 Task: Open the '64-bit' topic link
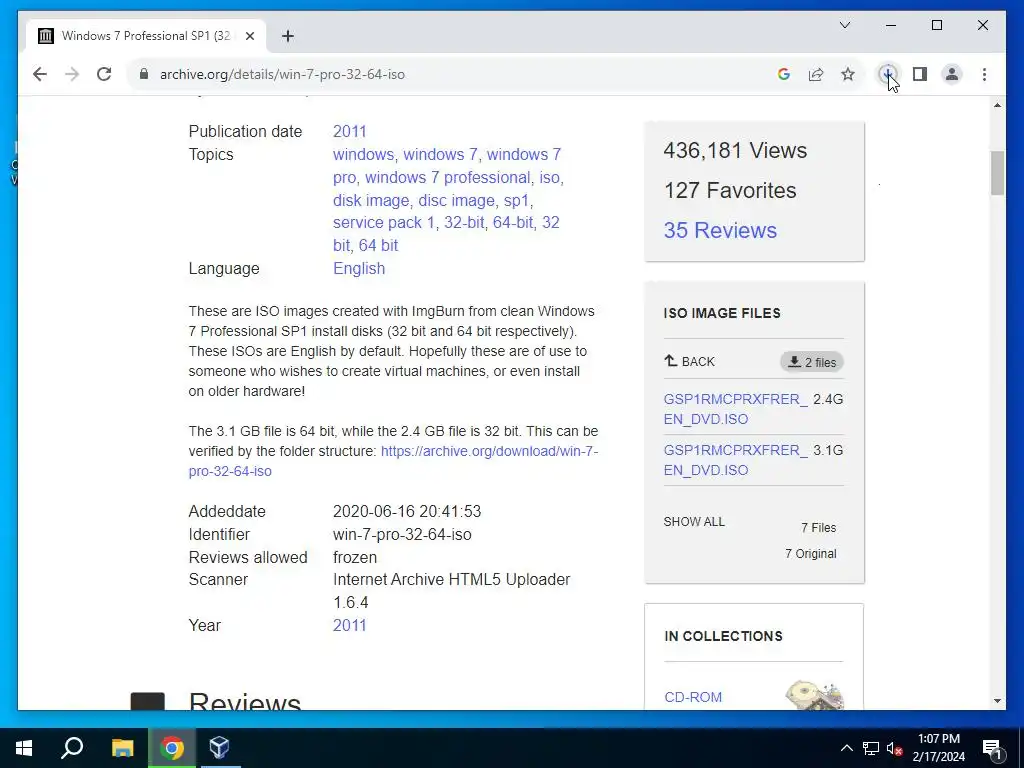click(x=513, y=223)
